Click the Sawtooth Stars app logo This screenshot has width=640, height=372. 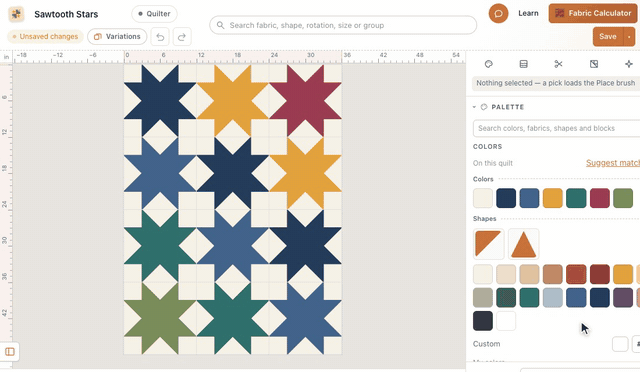click(x=16, y=14)
